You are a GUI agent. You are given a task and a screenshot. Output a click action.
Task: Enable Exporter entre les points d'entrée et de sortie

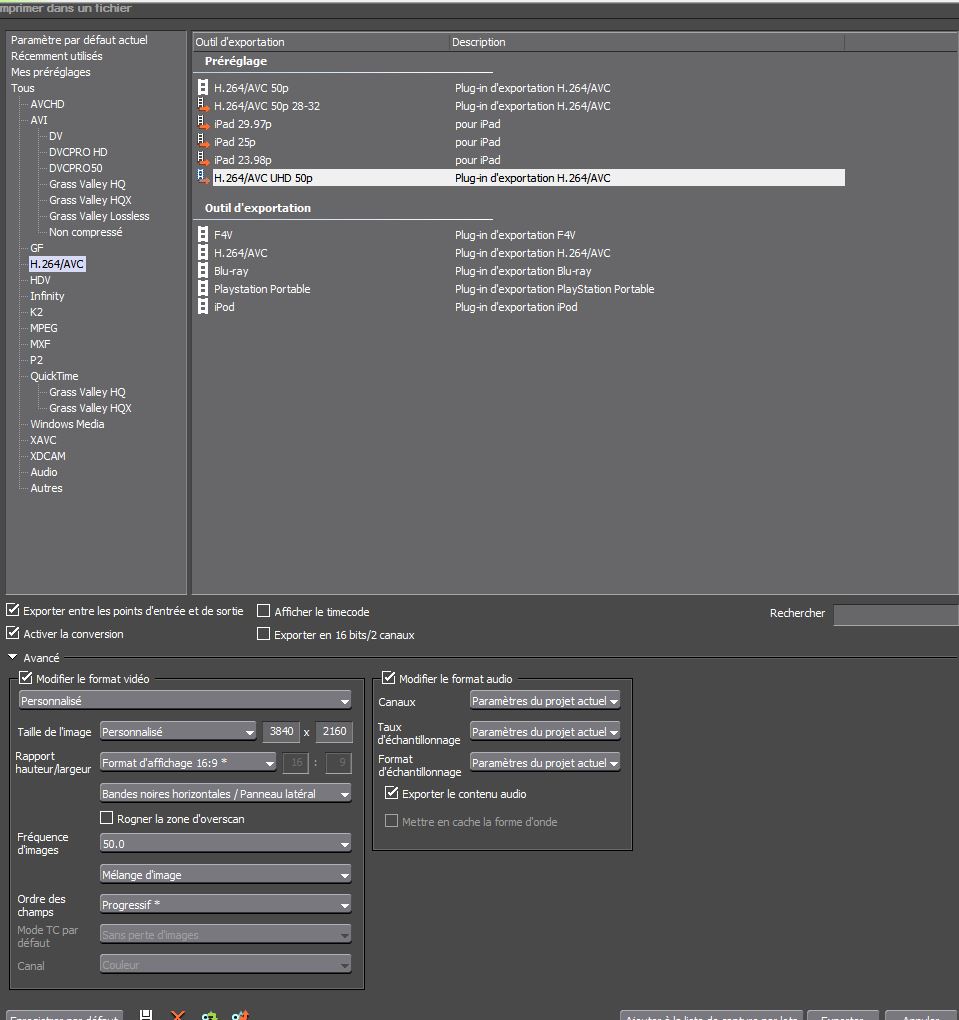pyautogui.click(x=12, y=610)
